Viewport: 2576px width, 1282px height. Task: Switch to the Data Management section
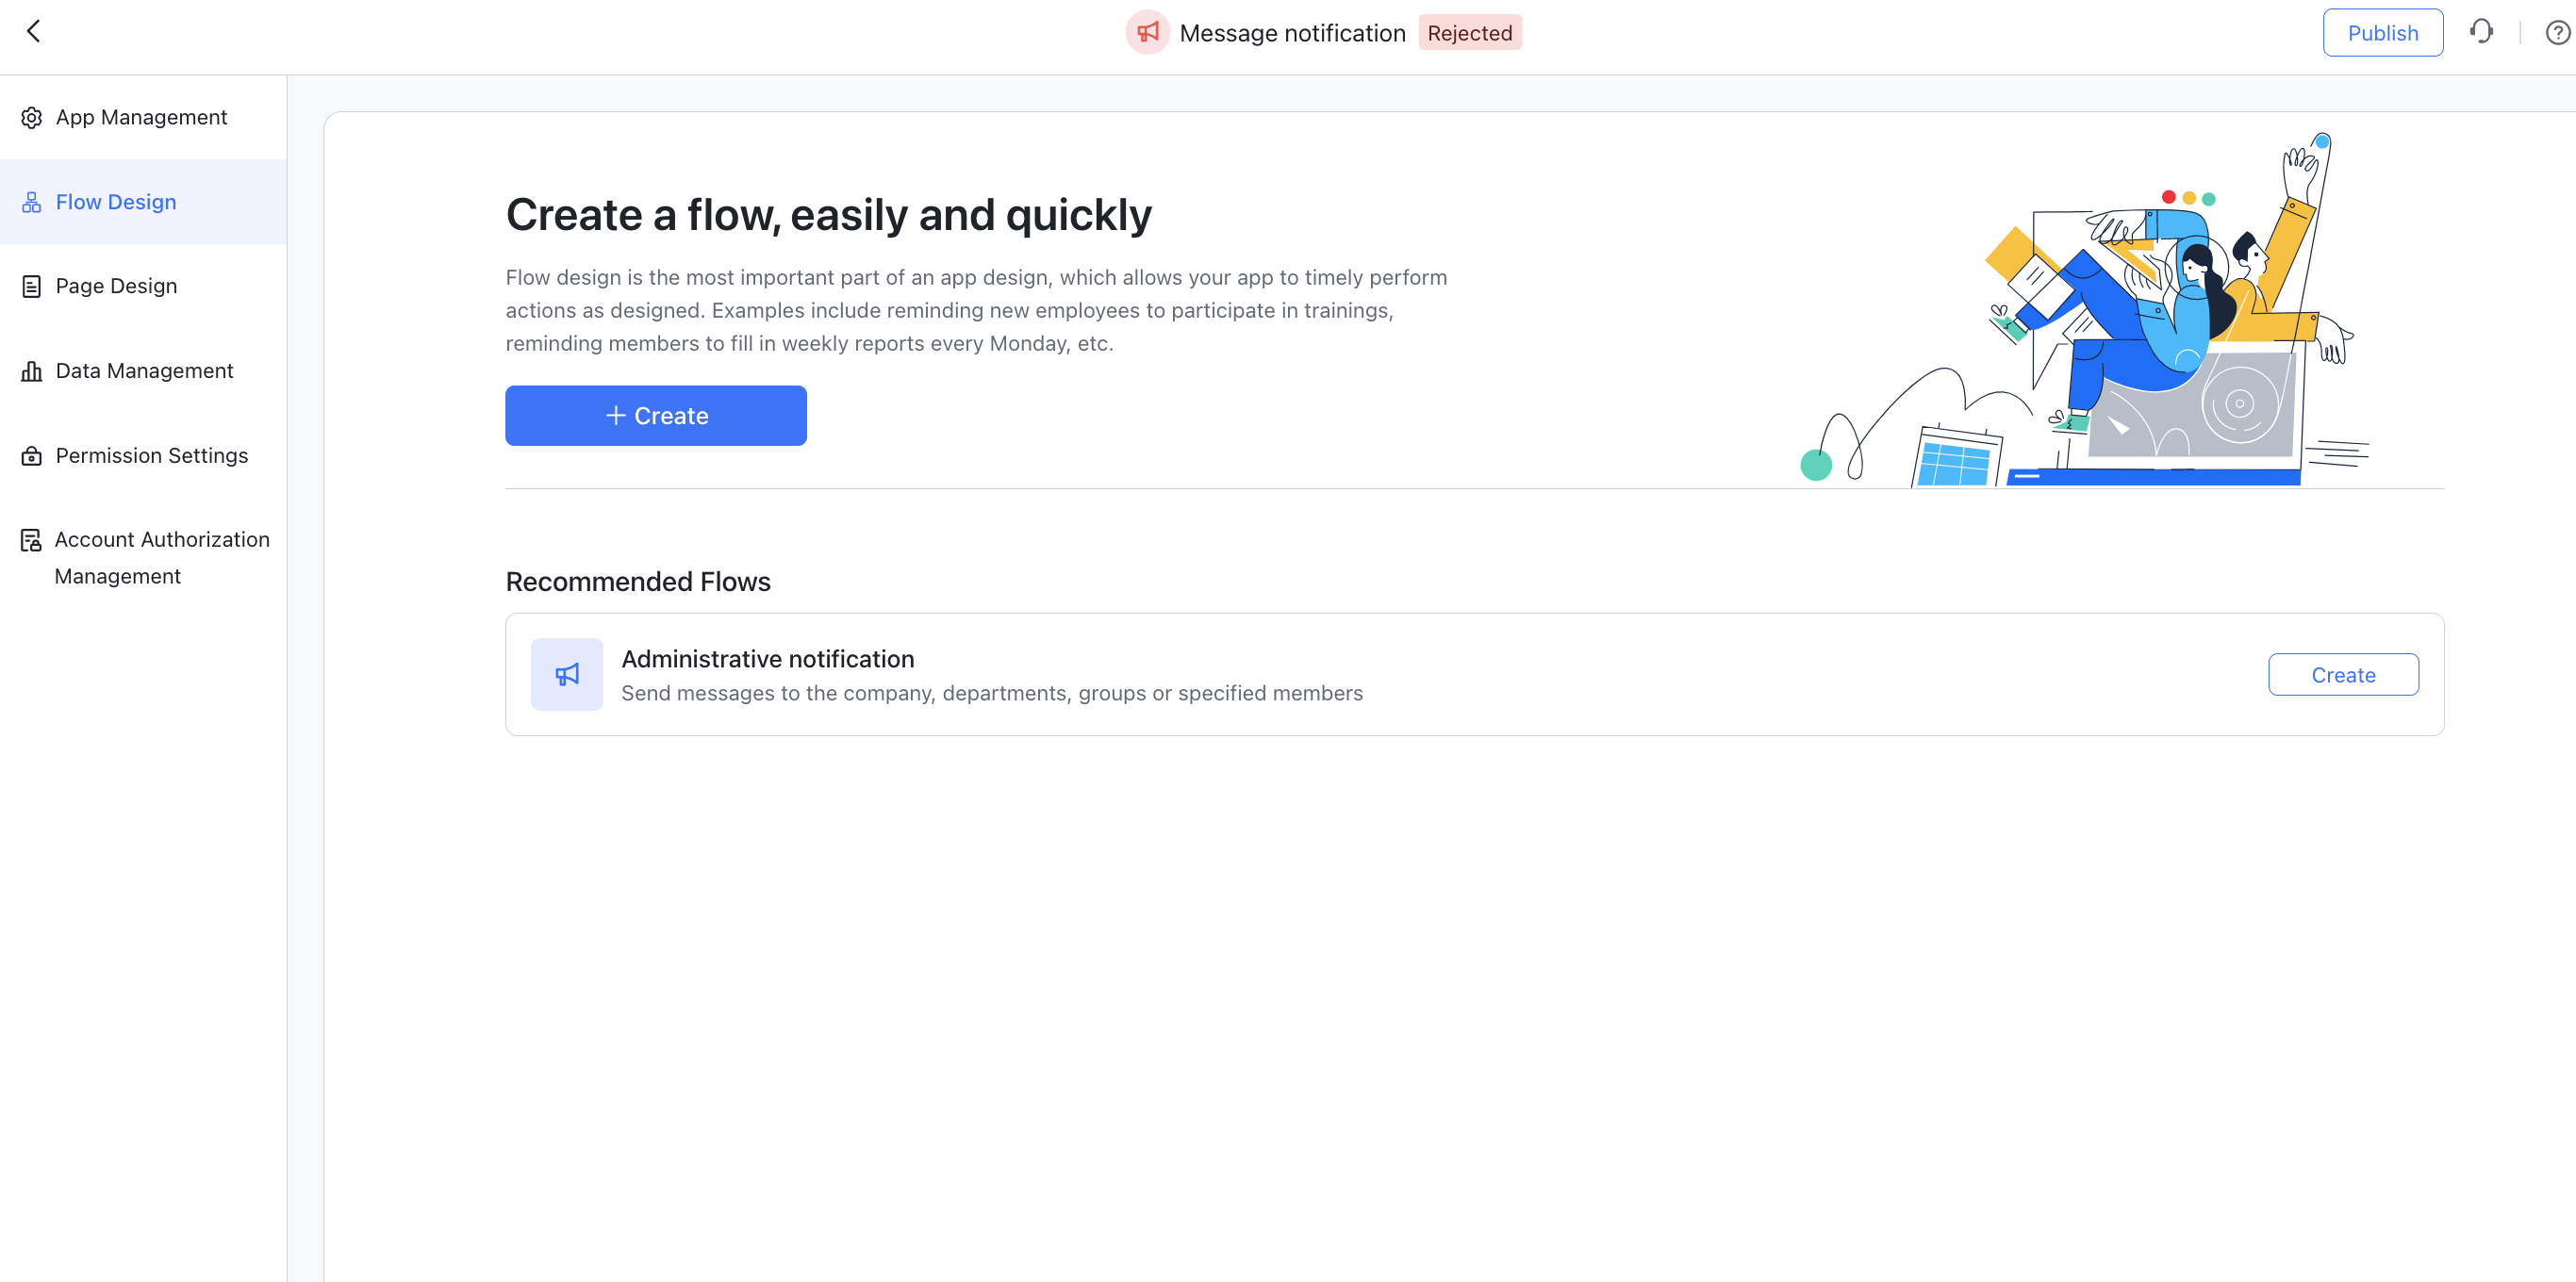point(143,370)
